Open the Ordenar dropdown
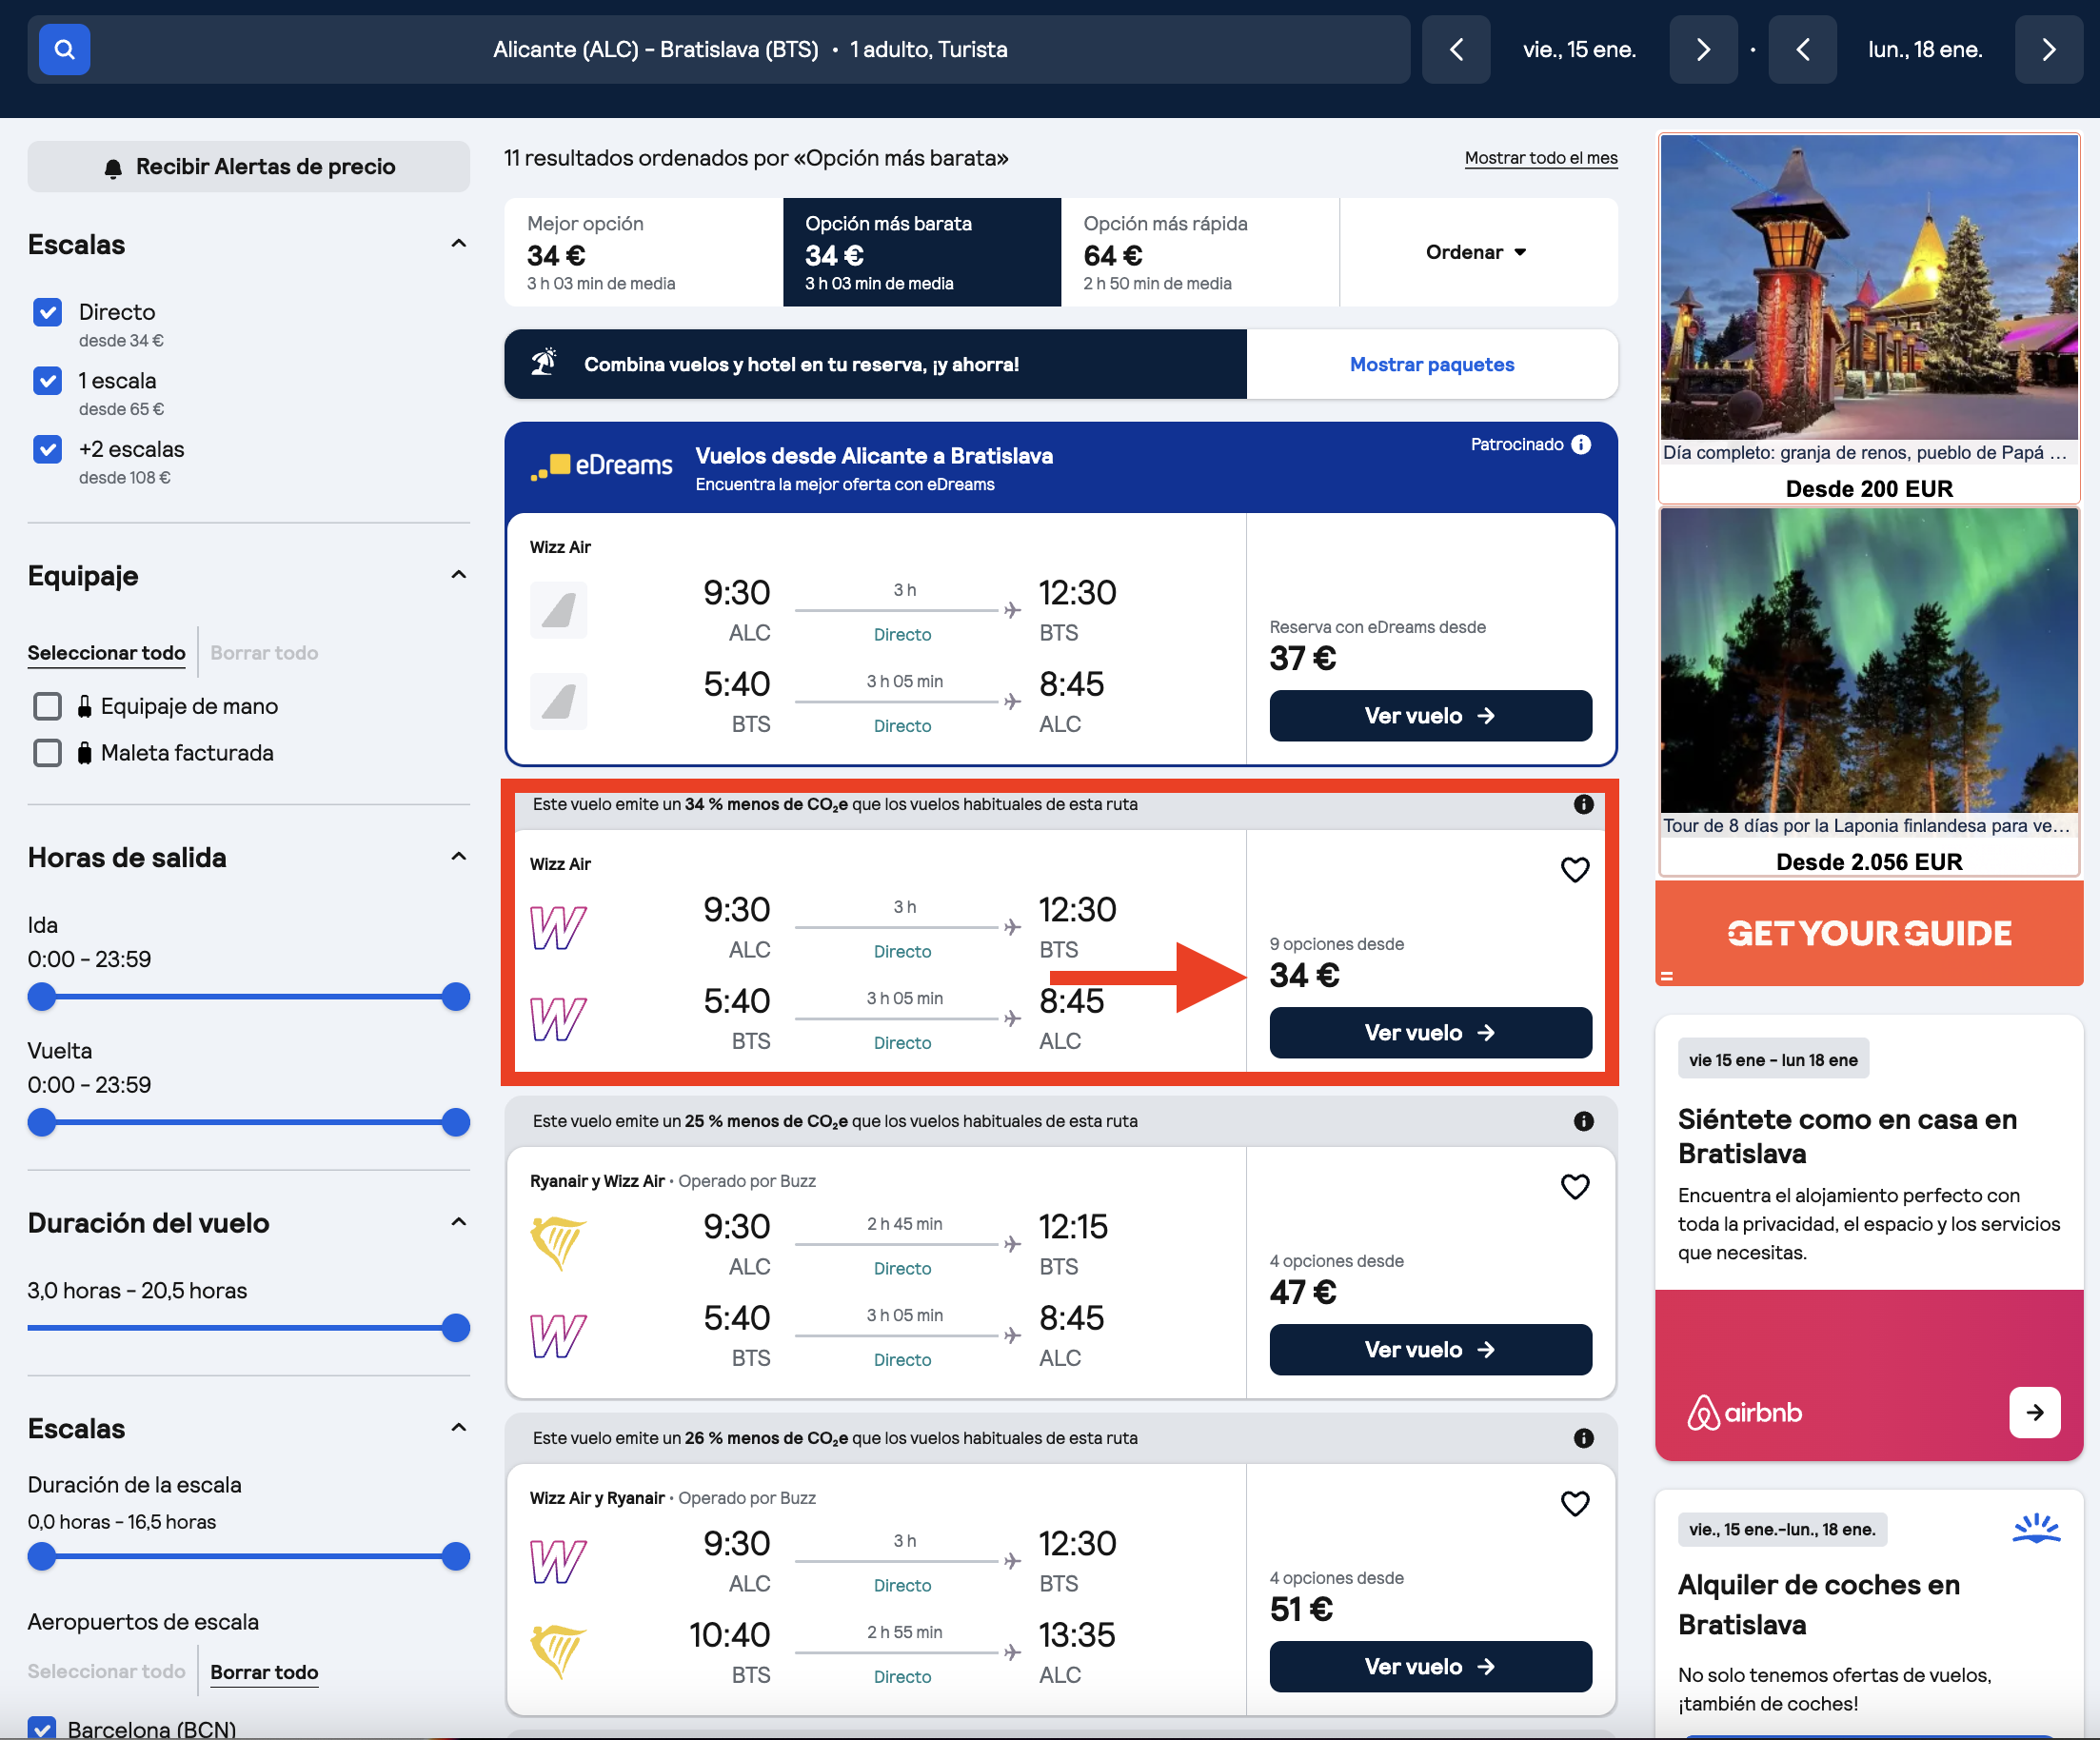This screenshot has width=2100, height=1740. coord(1477,252)
